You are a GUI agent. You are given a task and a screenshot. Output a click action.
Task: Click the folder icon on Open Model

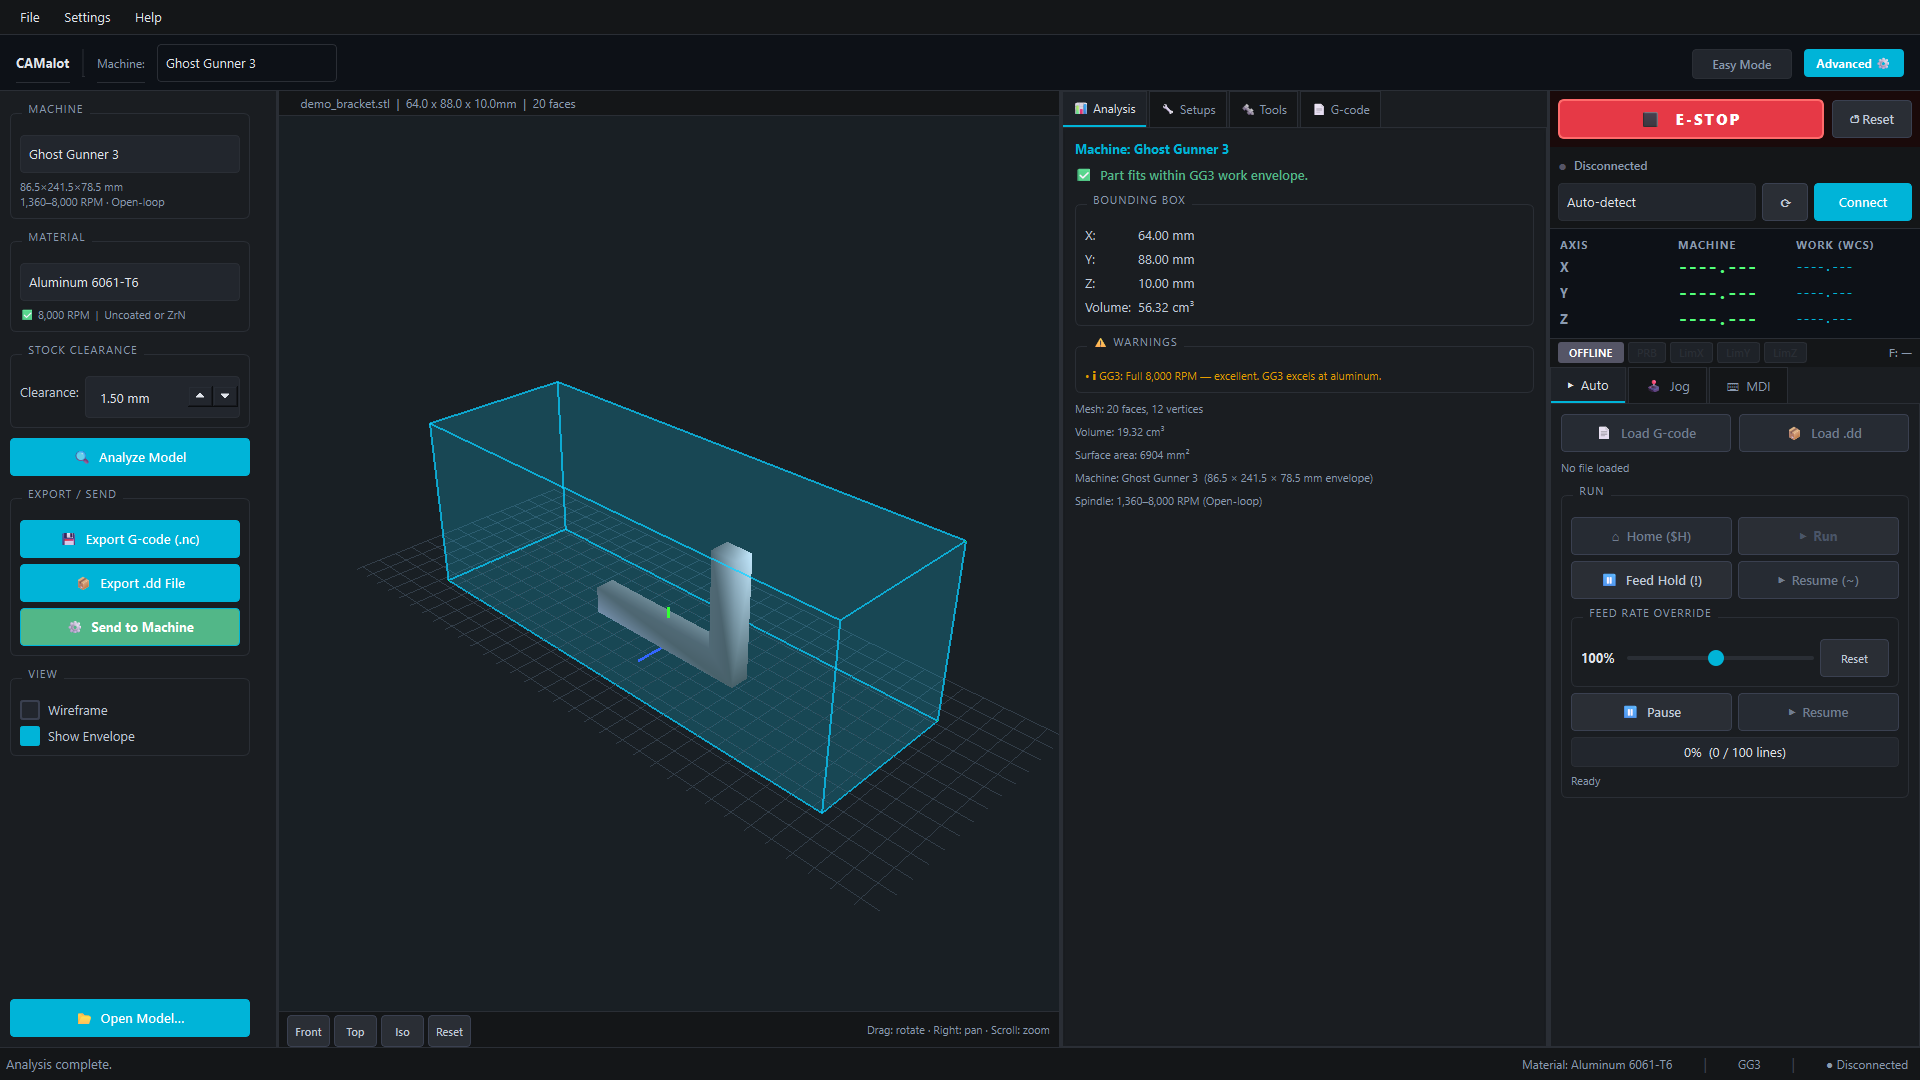point(84,1018)
